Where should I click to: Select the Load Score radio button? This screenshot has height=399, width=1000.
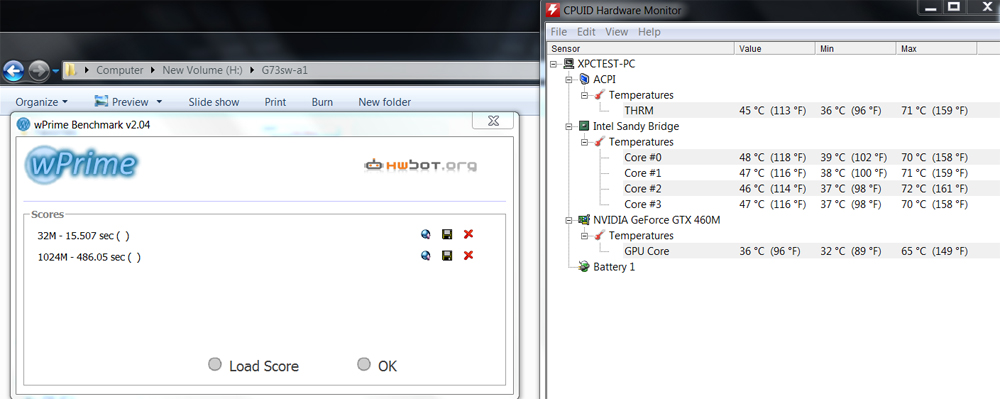coord(215,365)
